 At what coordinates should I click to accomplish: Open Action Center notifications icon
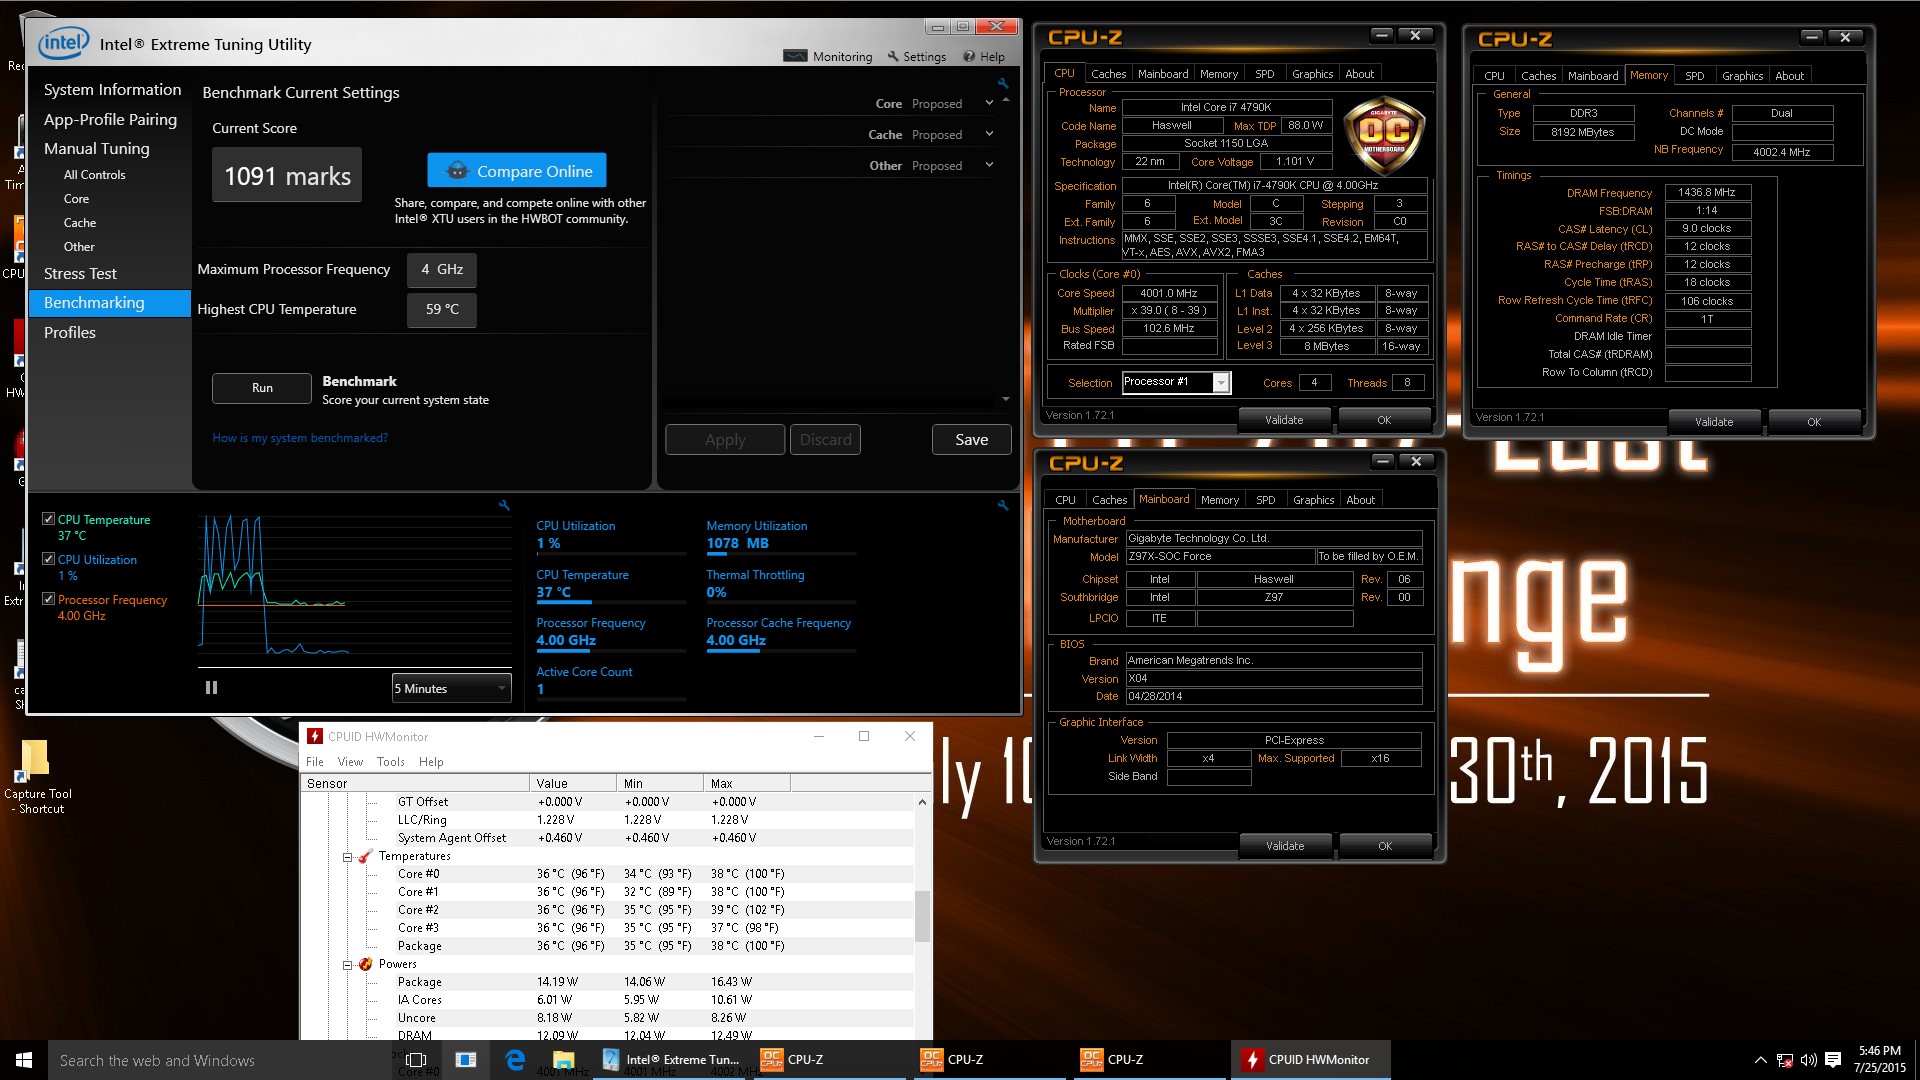(x=1833, y=1060)
